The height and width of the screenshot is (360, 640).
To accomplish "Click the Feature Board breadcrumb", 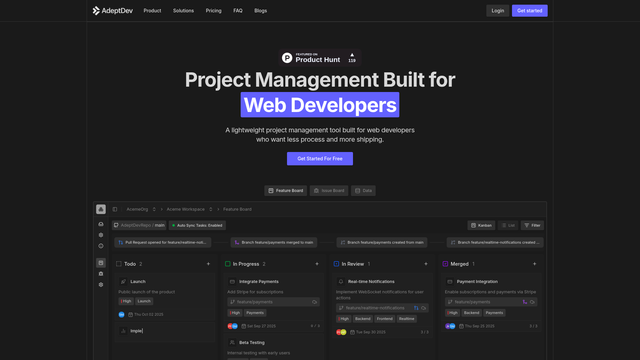I will pyautogui.click(x=237, y=209).
